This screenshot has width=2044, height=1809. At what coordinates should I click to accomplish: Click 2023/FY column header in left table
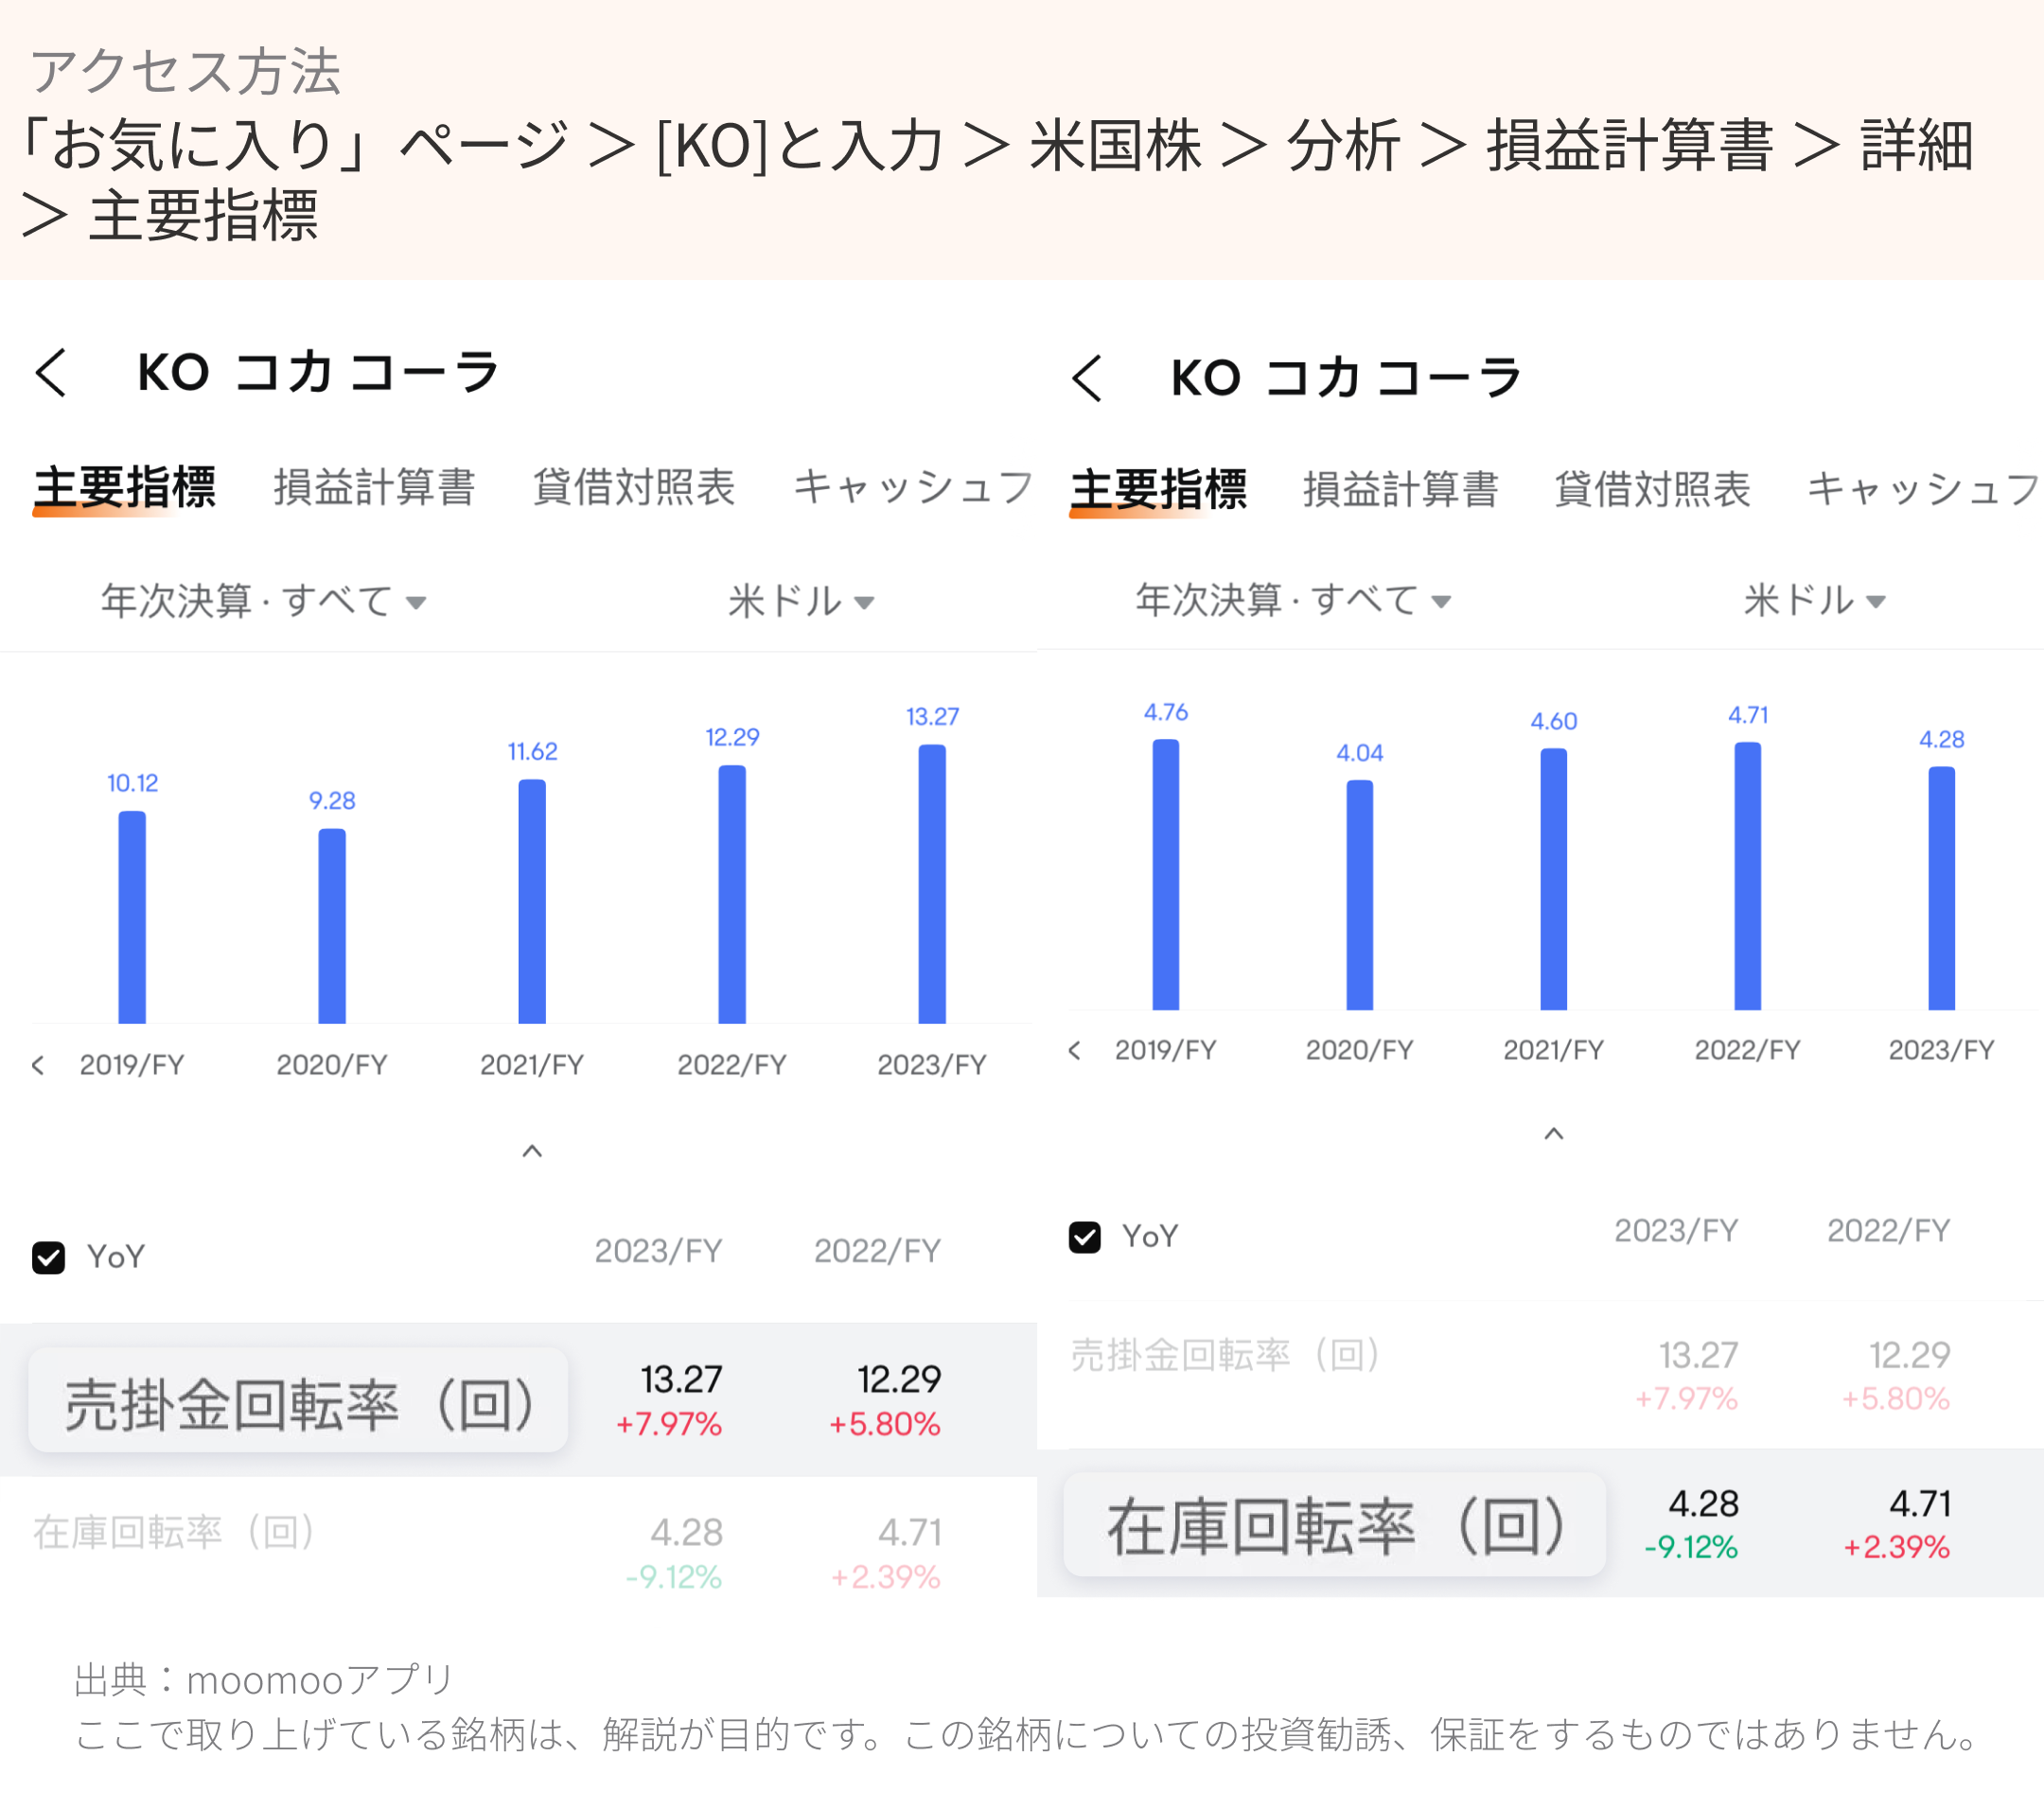click(659, 1250)
